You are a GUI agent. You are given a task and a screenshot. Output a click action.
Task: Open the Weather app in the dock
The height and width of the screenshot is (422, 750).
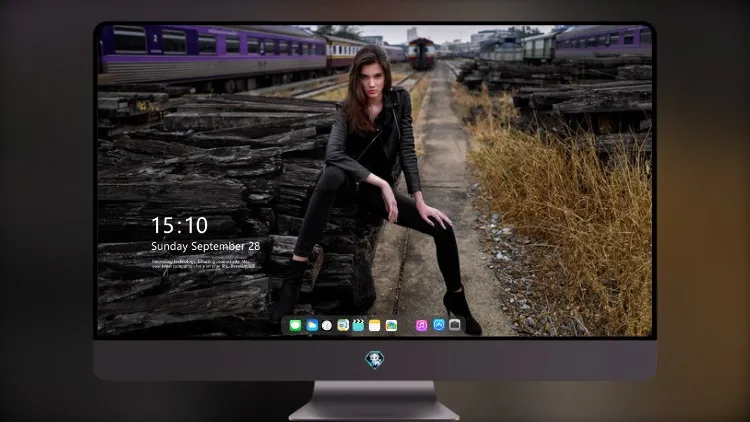311,326
